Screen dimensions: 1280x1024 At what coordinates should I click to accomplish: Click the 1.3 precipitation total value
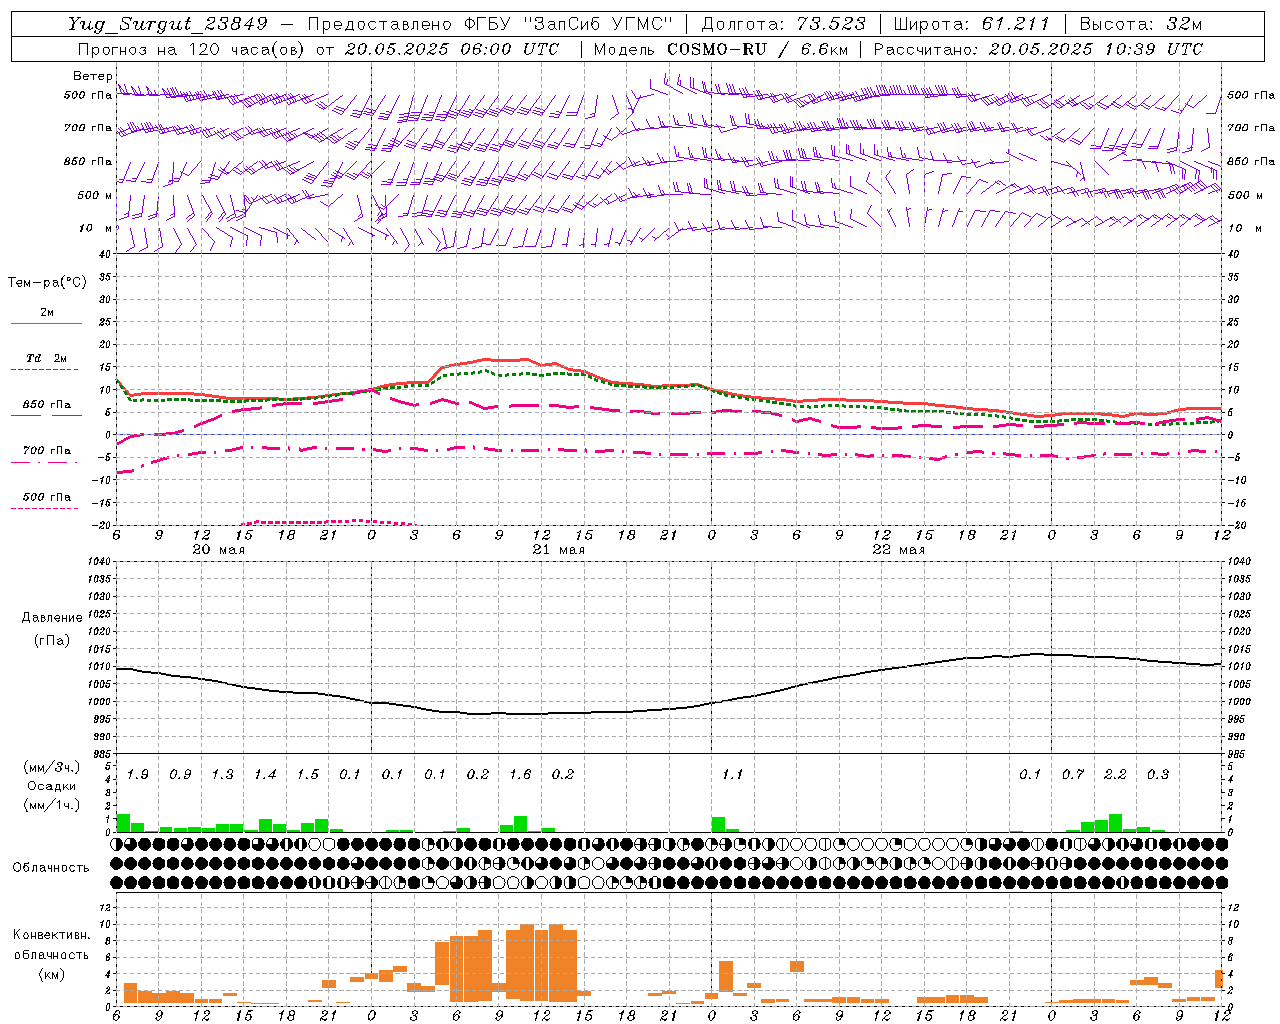click(222, 775)
